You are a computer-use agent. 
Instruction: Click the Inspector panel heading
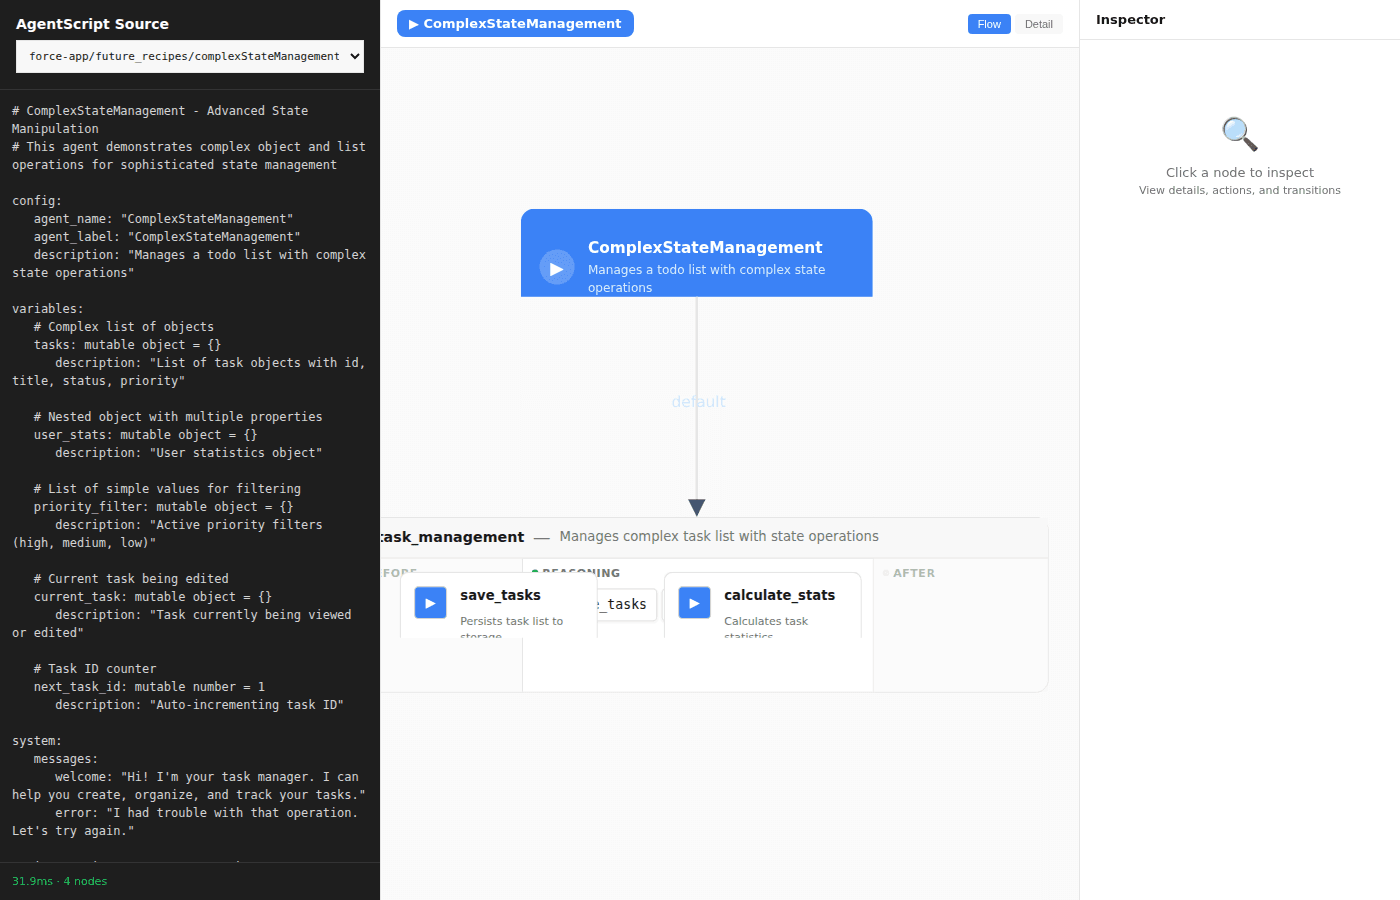point(1130,20)
